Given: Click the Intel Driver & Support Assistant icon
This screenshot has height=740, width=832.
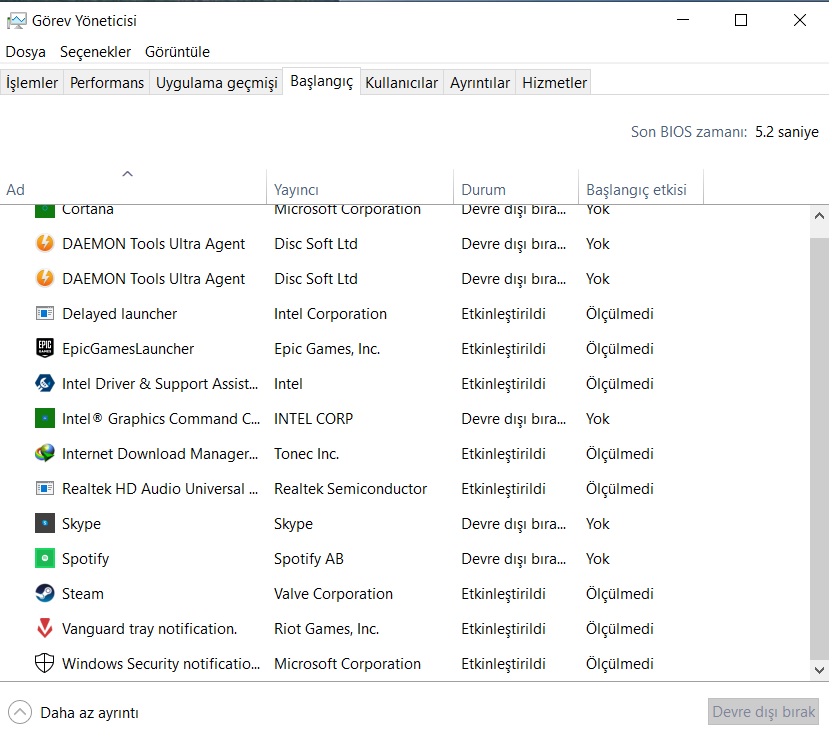Looking at the screenshot, I should click(45, 384).
